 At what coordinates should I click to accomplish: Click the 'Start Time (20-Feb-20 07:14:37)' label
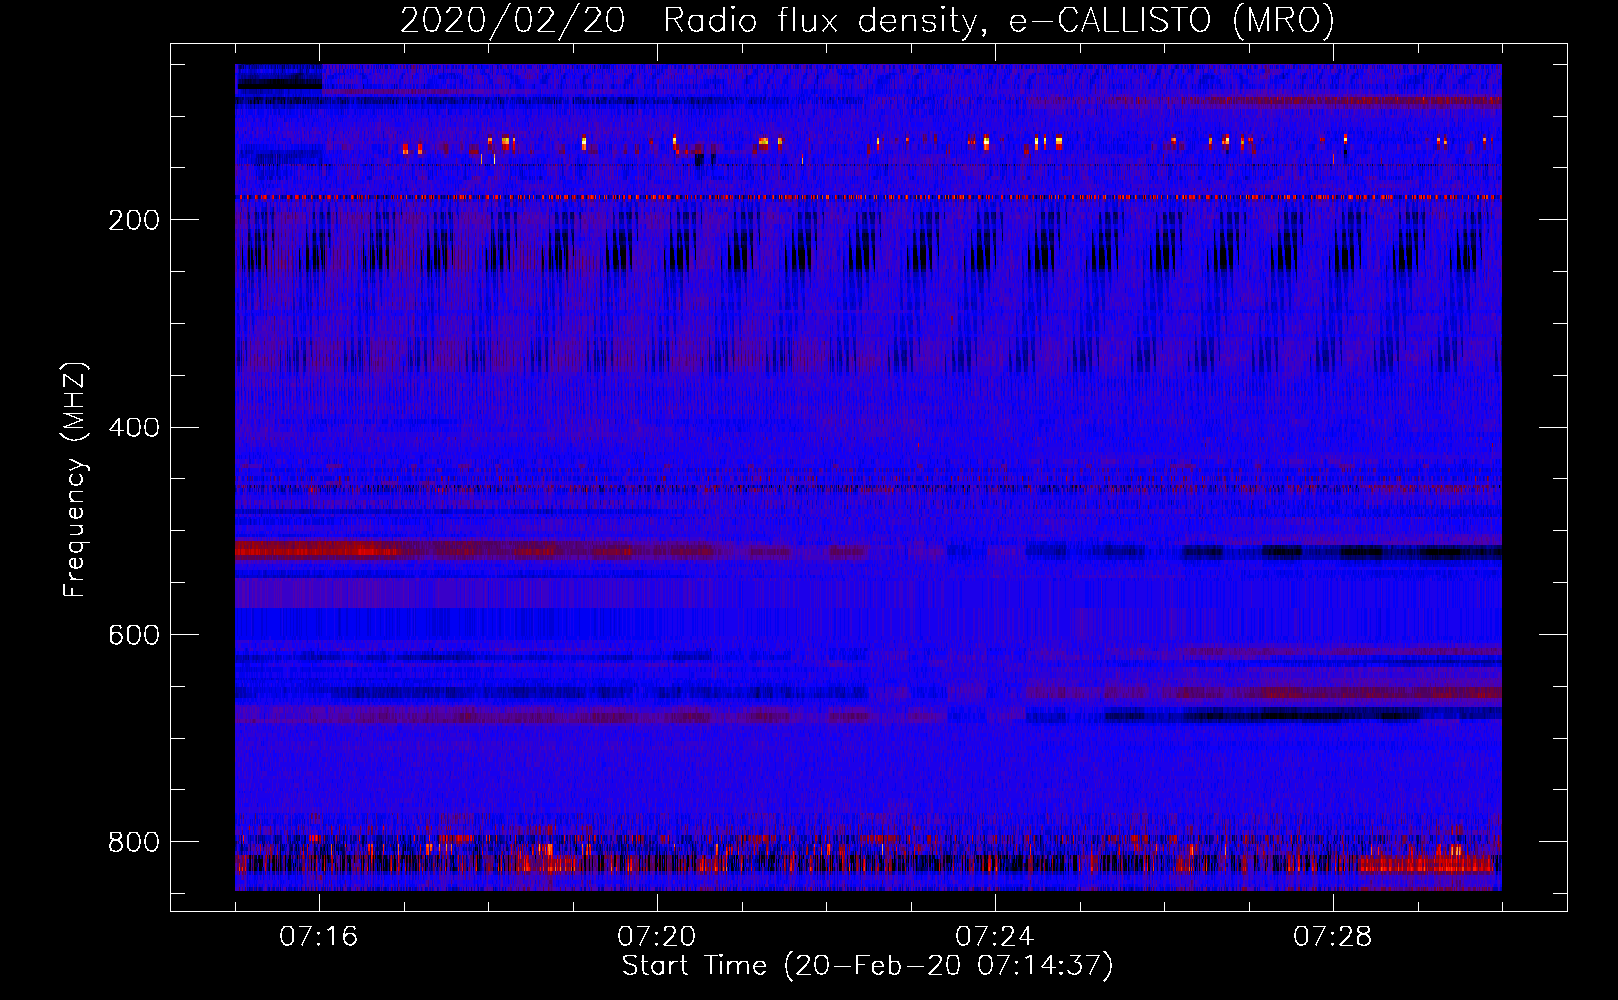tap(867, 966)
